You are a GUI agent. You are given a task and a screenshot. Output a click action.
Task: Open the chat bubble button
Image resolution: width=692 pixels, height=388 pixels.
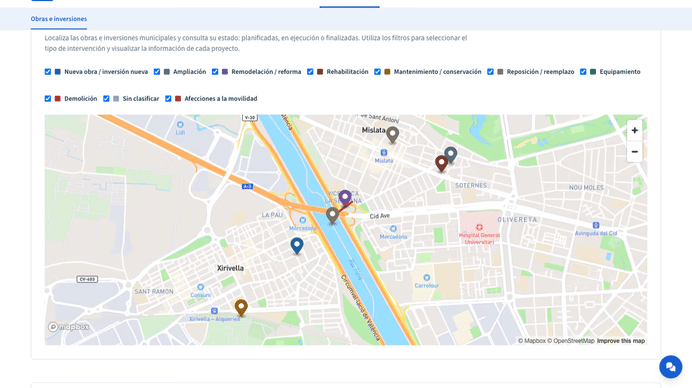pyautogui.click(x=670, y=367)
